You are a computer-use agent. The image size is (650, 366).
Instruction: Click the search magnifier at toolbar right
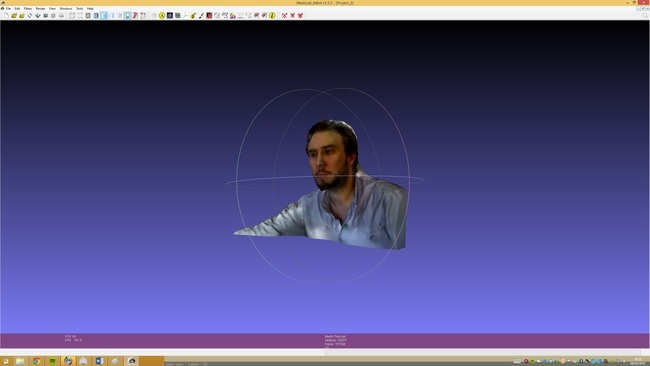[x=645, y=15]
